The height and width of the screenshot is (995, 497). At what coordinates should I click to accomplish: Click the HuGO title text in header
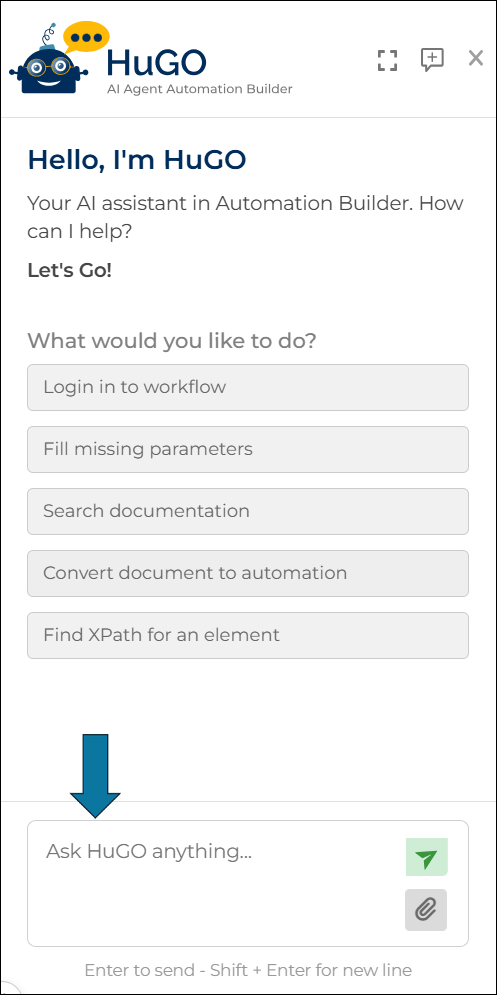pyautogui.click(x=156, y=62)
